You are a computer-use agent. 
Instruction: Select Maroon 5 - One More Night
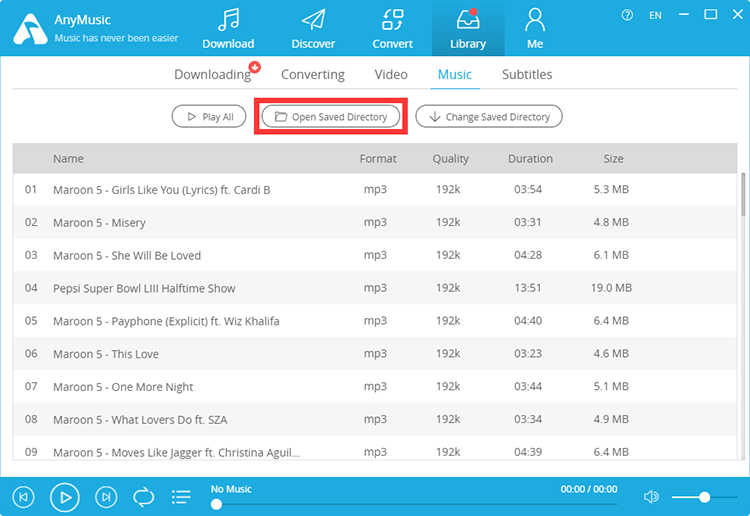pos(375,386)
